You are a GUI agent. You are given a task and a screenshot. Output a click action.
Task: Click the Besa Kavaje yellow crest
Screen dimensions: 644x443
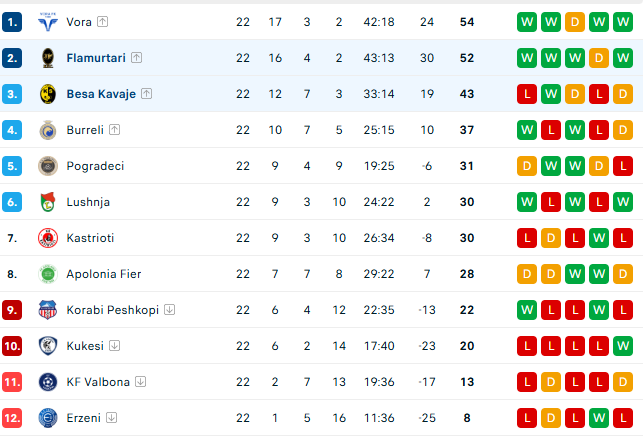coord(47,93)
